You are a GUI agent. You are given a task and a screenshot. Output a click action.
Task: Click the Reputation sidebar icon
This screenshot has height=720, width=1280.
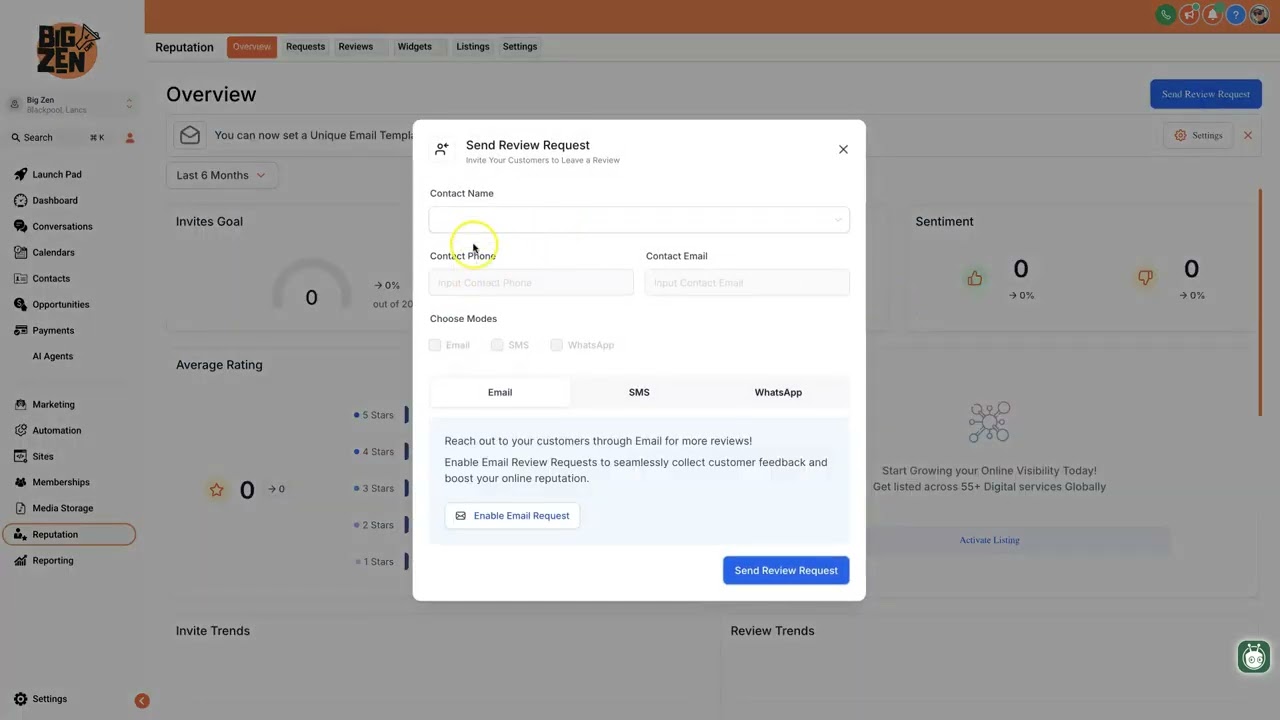pos(21,534)
